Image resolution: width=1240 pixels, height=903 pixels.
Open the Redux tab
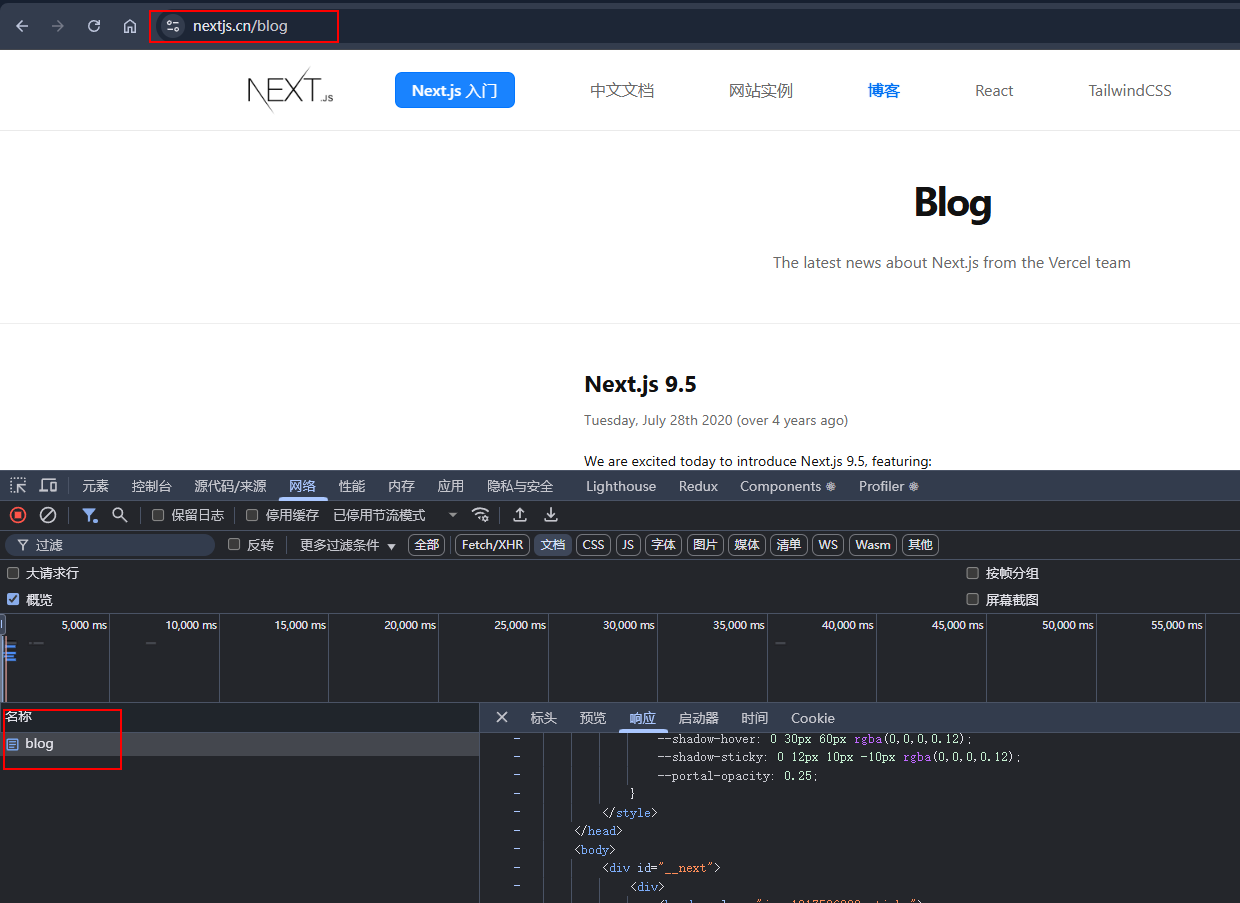[x=698, y=486]
